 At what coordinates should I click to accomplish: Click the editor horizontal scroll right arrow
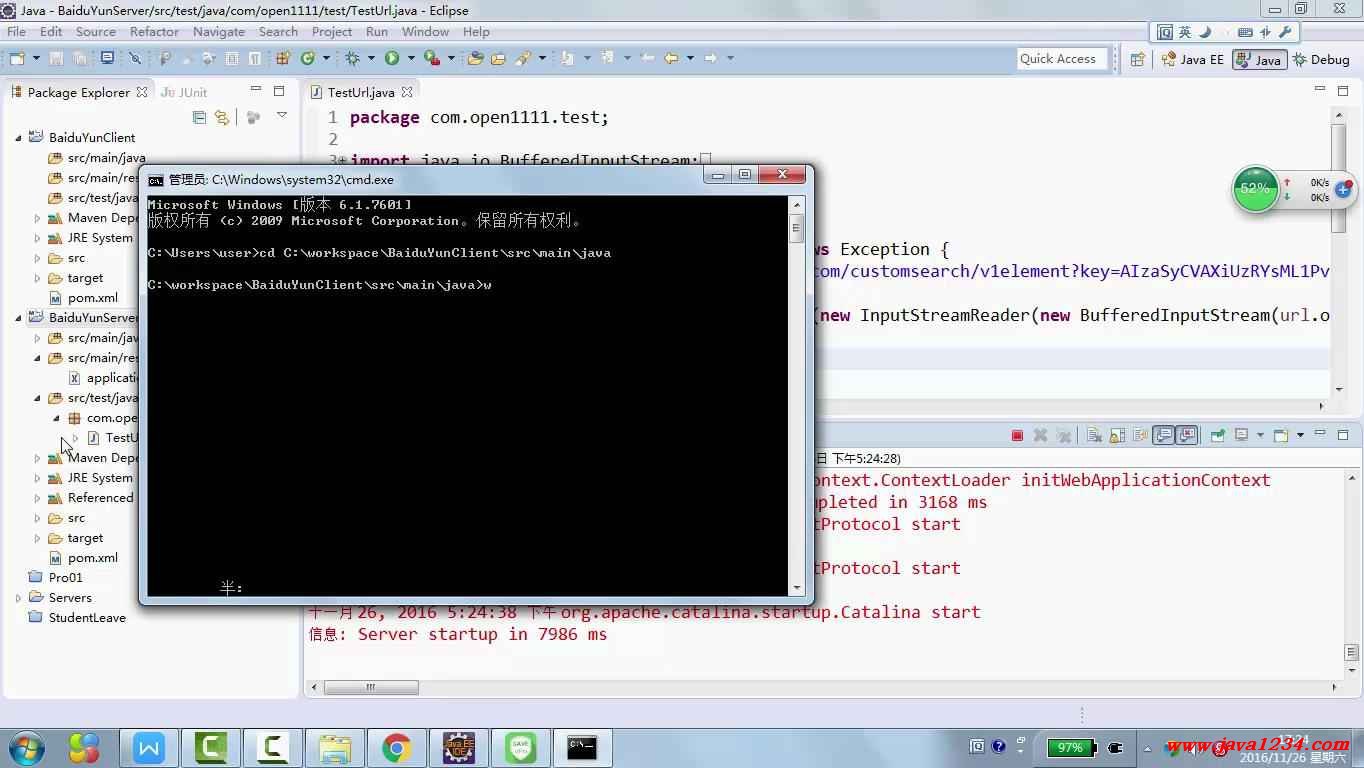[1321, 406]
